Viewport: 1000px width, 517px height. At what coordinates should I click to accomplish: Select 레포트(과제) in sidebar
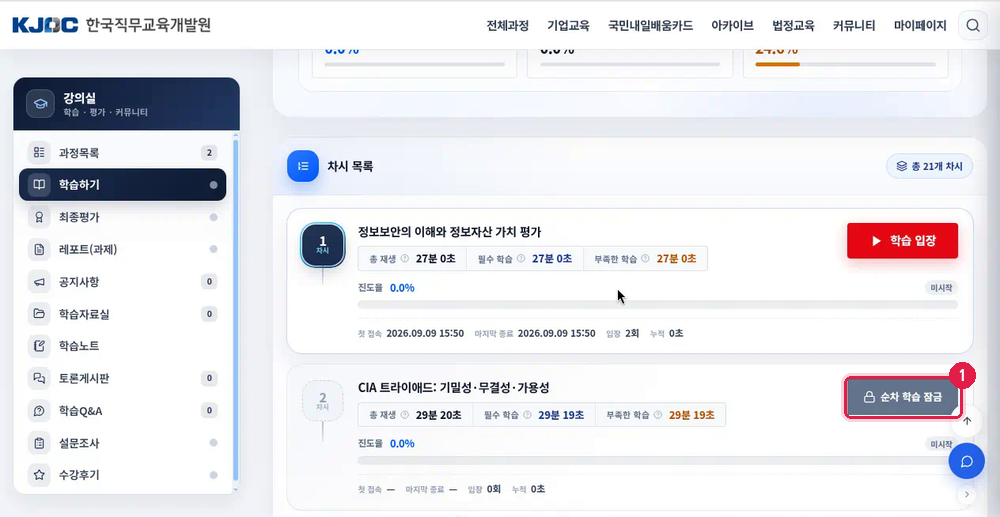pyautogui.click(x=122, y=249)
